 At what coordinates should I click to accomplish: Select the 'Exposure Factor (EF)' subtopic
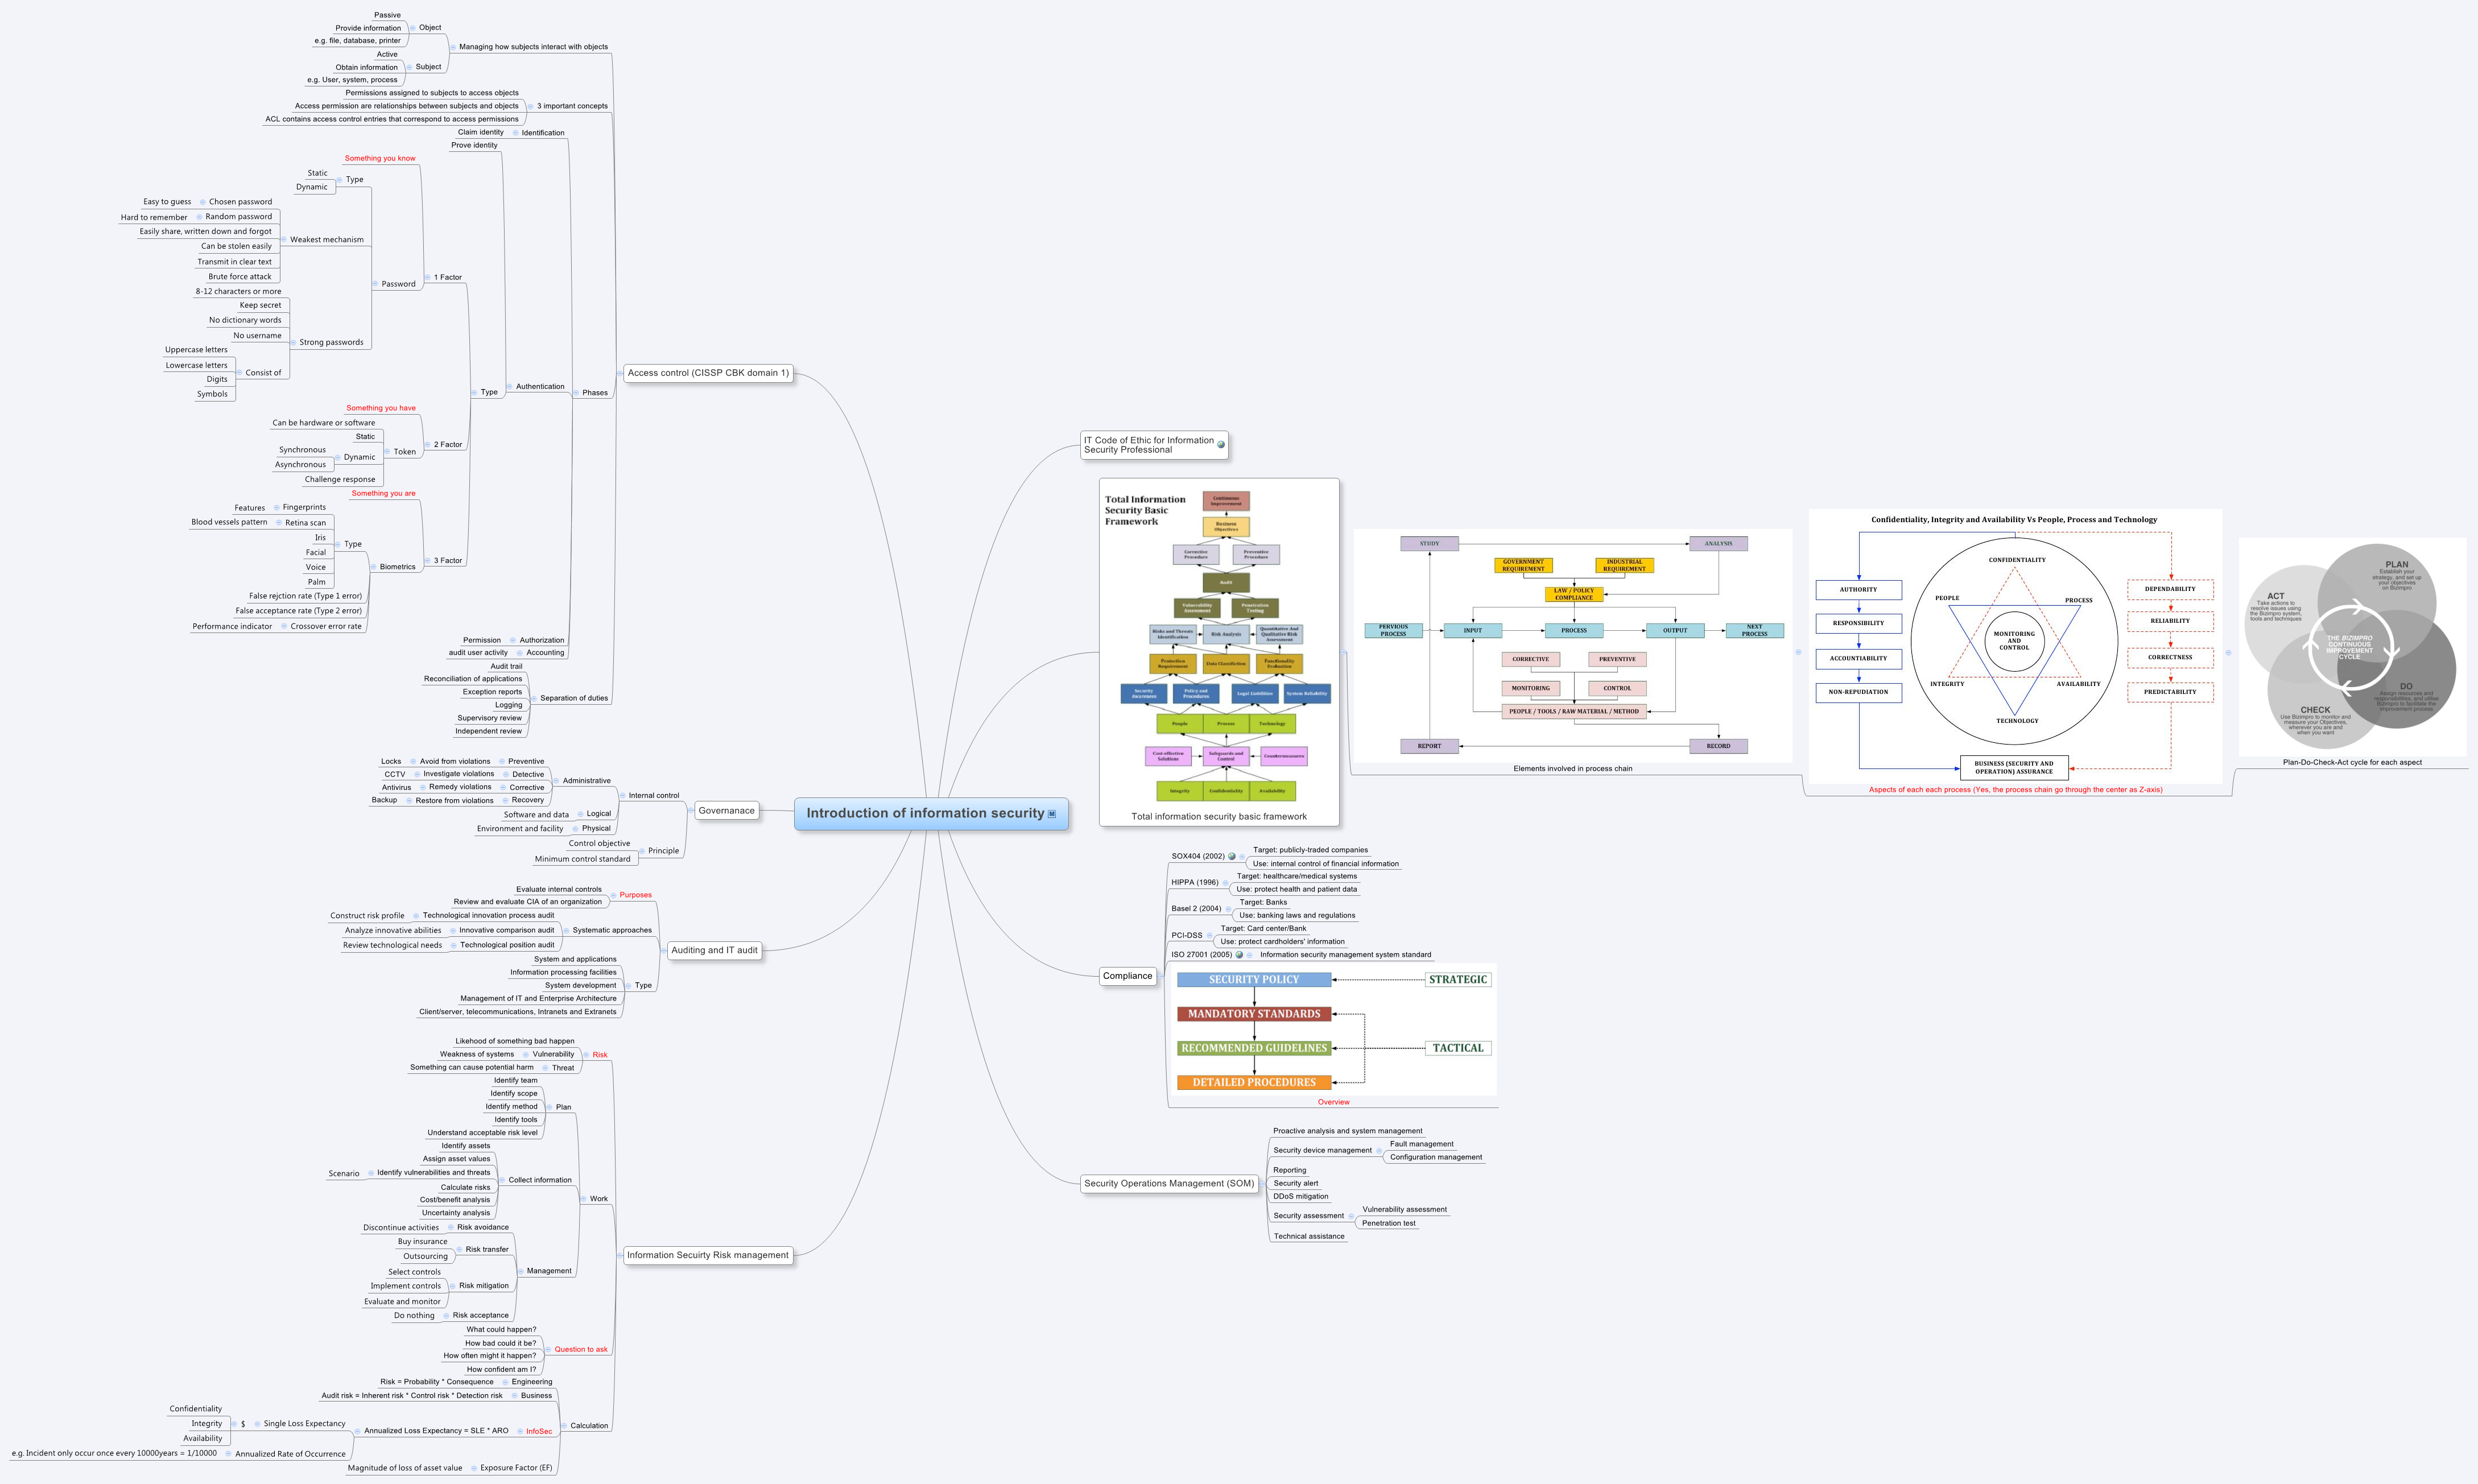coord(516,1469)
